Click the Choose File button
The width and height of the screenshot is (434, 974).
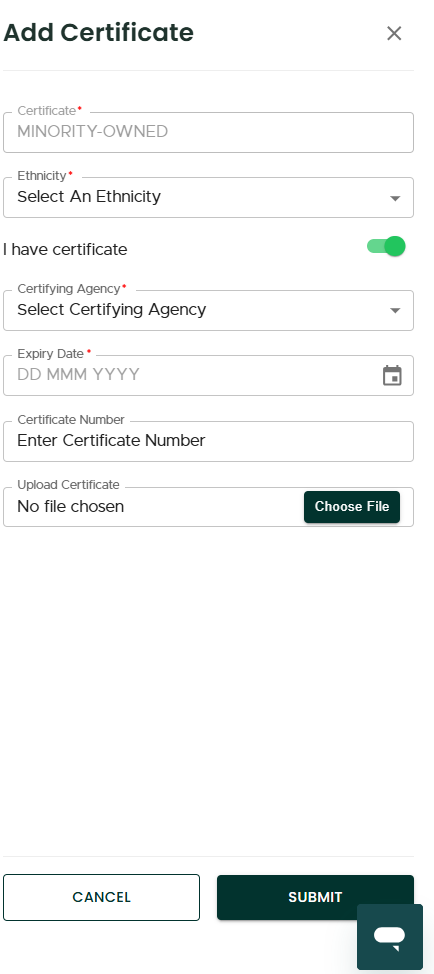coord(352,507)
